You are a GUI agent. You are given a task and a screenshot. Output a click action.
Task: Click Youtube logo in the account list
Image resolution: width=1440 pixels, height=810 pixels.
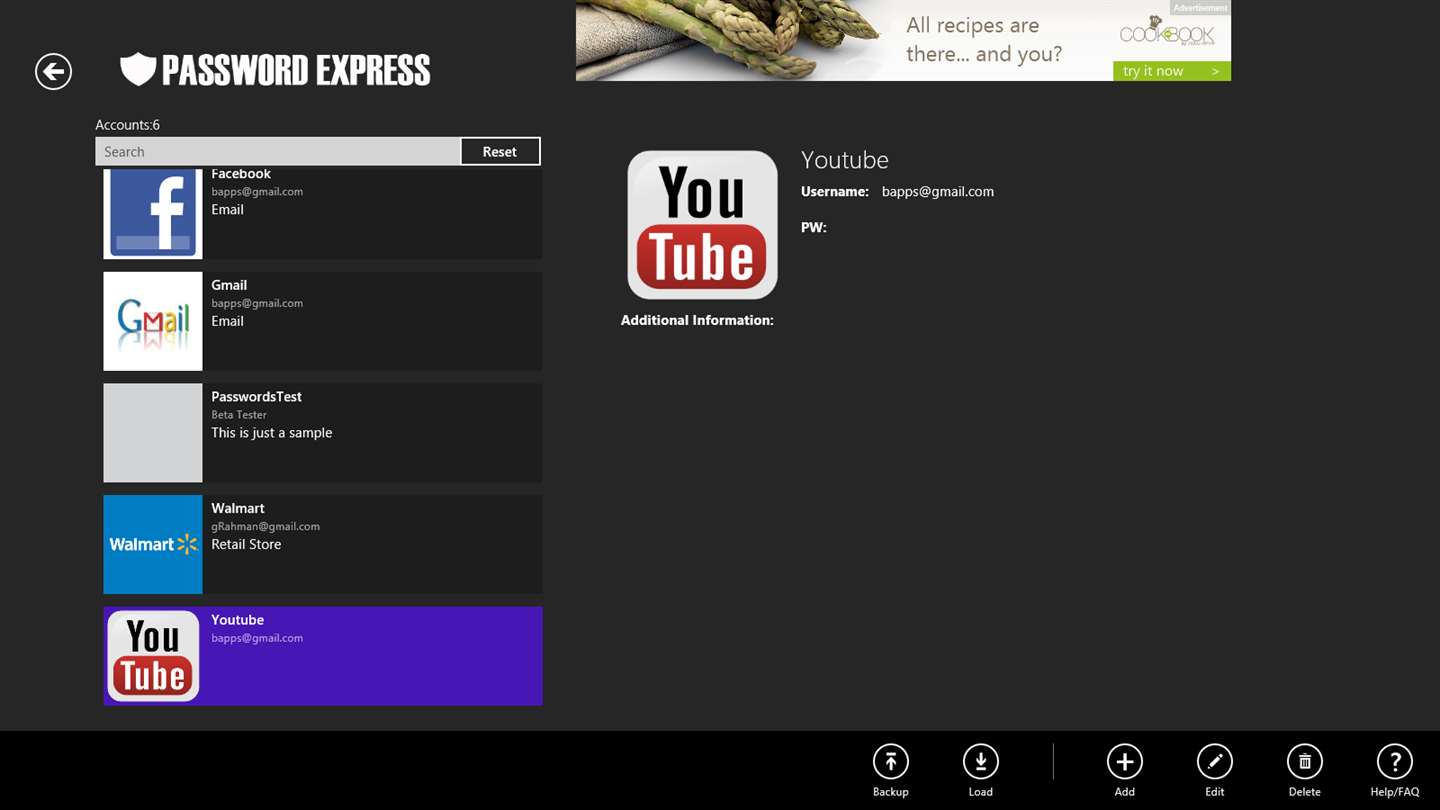[x=153, y=656]
